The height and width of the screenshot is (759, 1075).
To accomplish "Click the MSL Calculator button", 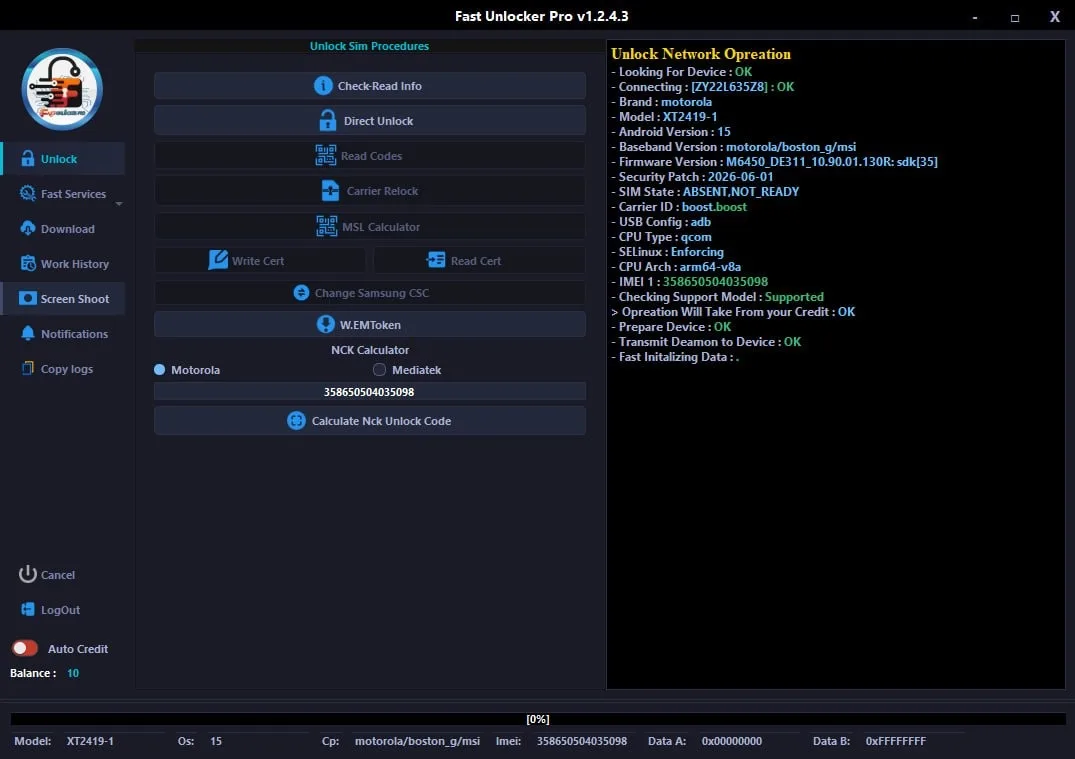I will pyautogui.click(x=370, y=226).
